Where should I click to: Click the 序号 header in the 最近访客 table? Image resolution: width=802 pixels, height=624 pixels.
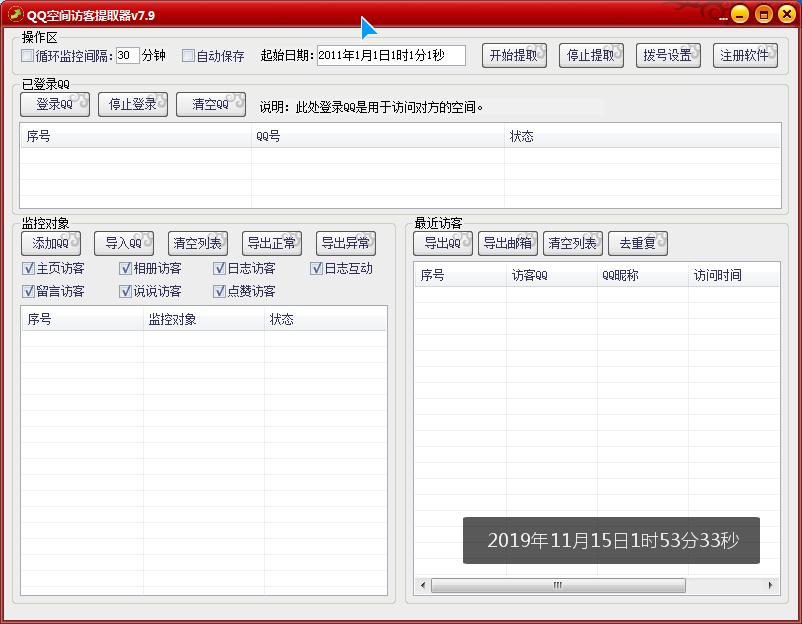[460, 275]
